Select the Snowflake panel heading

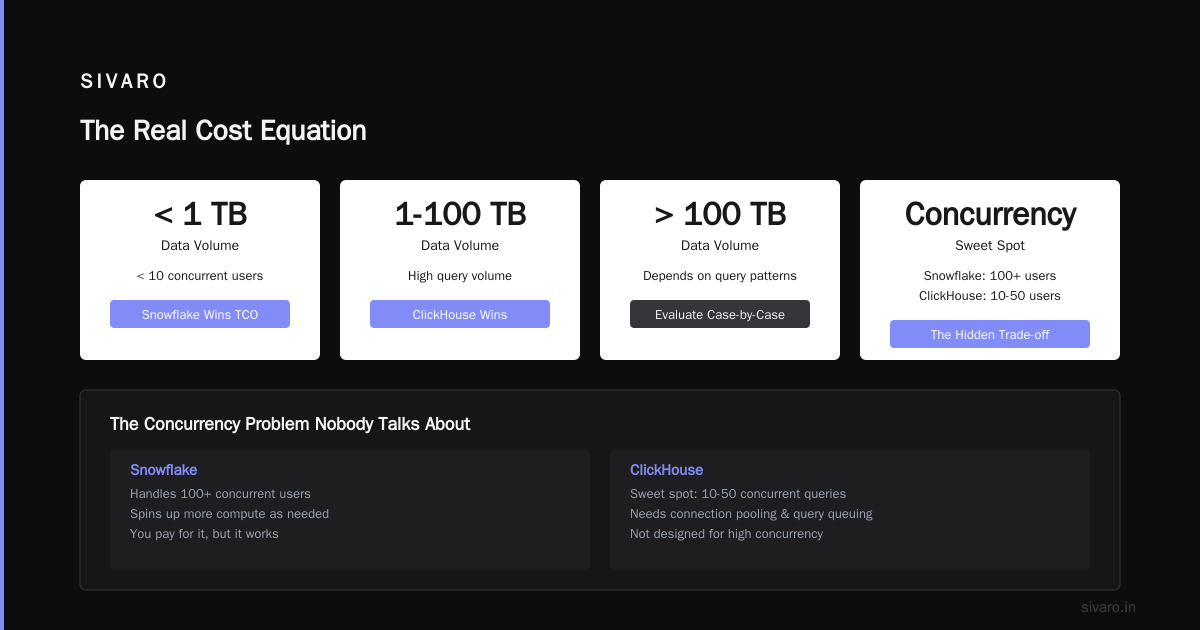point(163,470)
